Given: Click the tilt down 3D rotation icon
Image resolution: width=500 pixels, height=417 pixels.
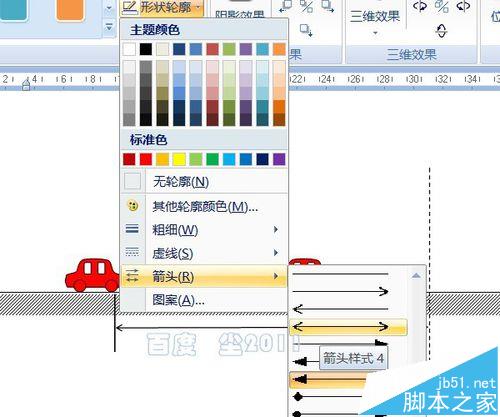Looking at the screenshot, I should coord(442,31).
